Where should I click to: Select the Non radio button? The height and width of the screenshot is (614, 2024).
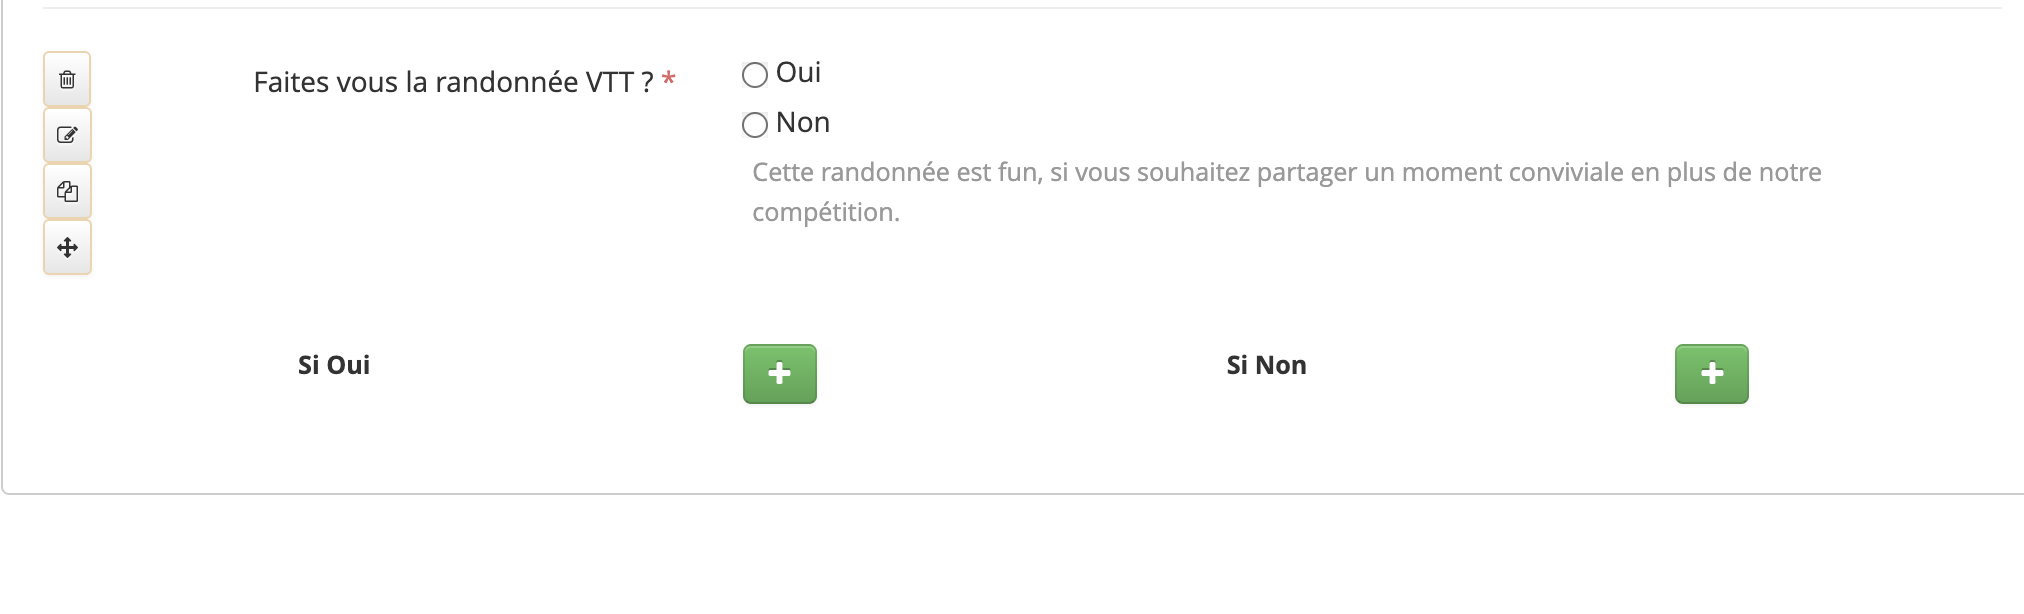(x=755, y=125)
